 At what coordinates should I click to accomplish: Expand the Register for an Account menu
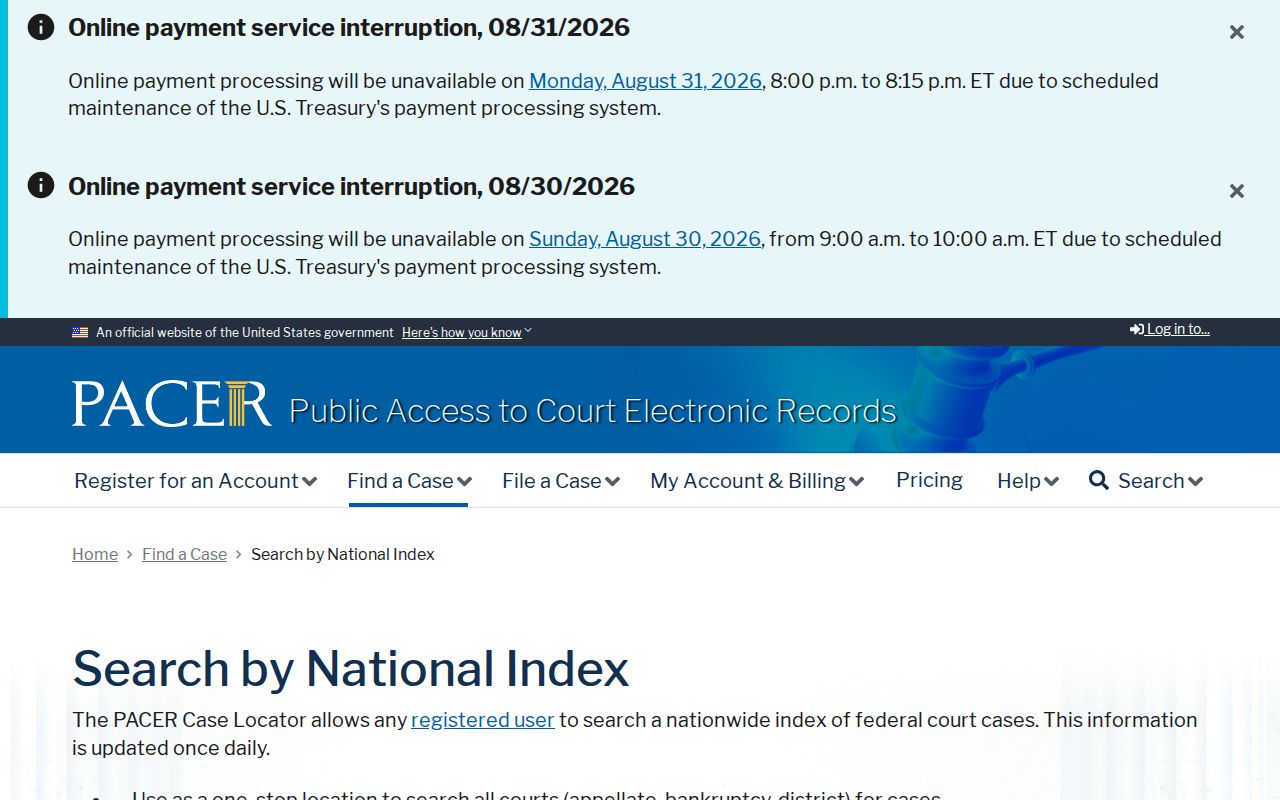click(195, 481)
